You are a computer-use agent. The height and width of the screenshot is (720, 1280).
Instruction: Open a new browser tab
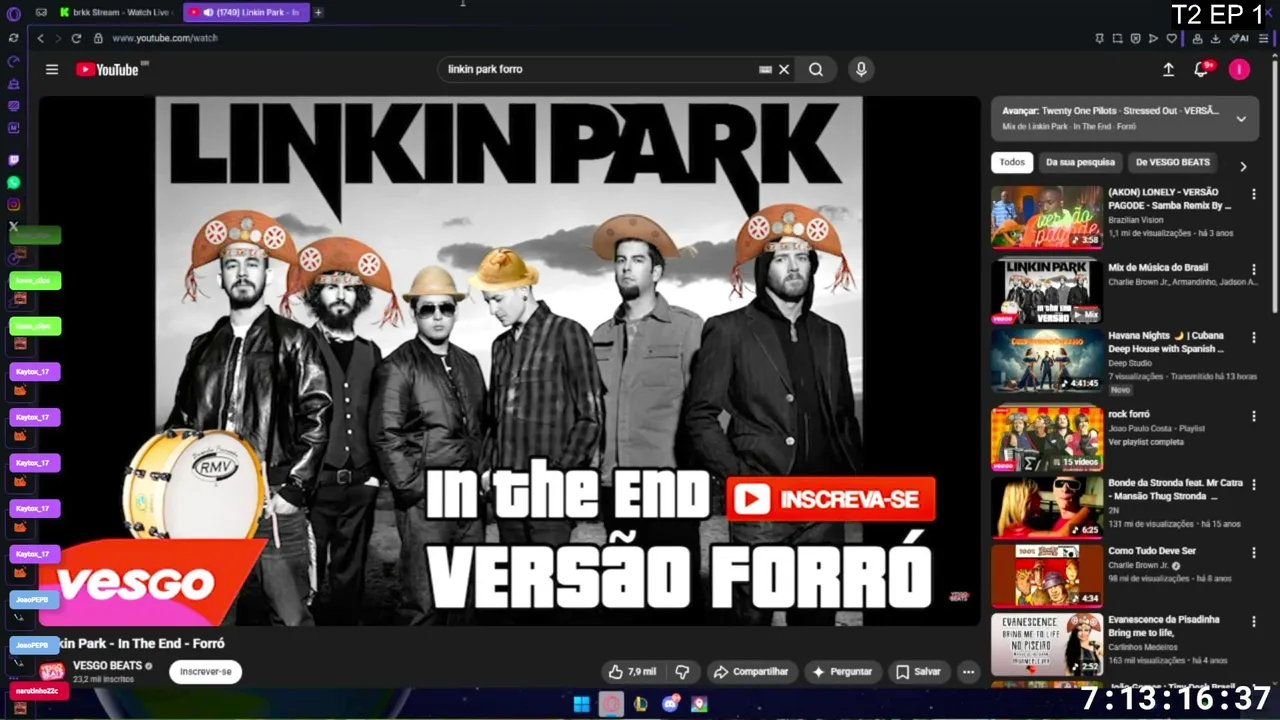[318, 12]
